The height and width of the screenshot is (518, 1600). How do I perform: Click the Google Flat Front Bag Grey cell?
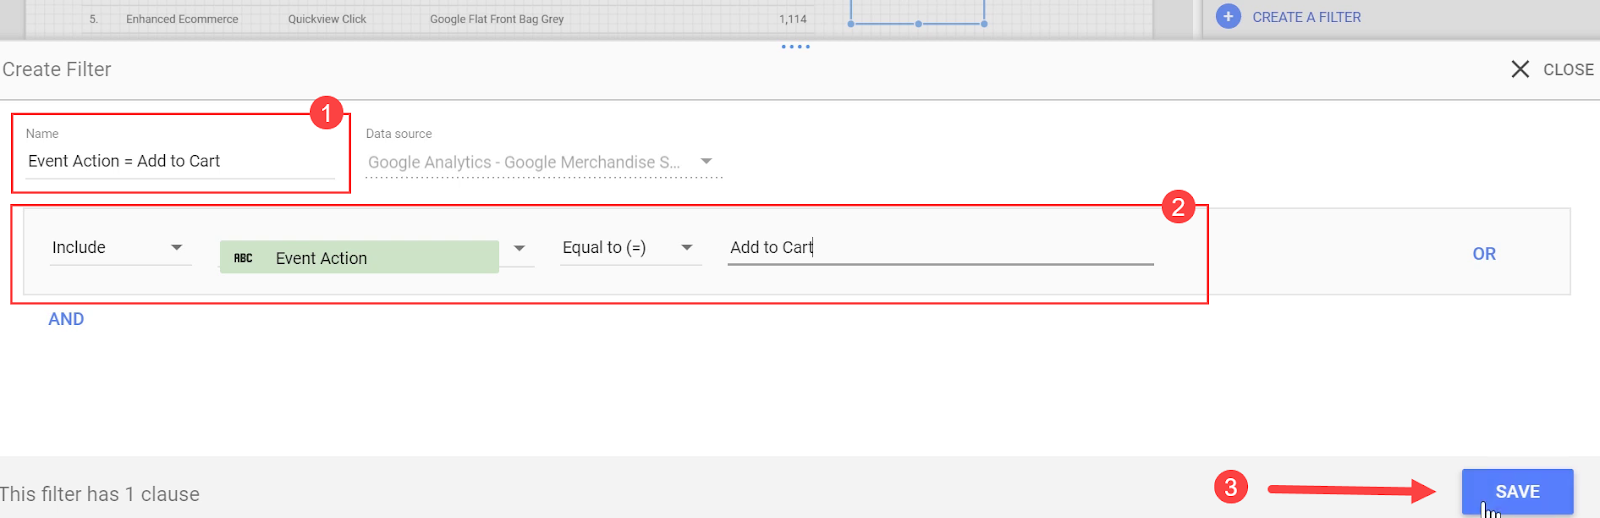click(497, 19)
